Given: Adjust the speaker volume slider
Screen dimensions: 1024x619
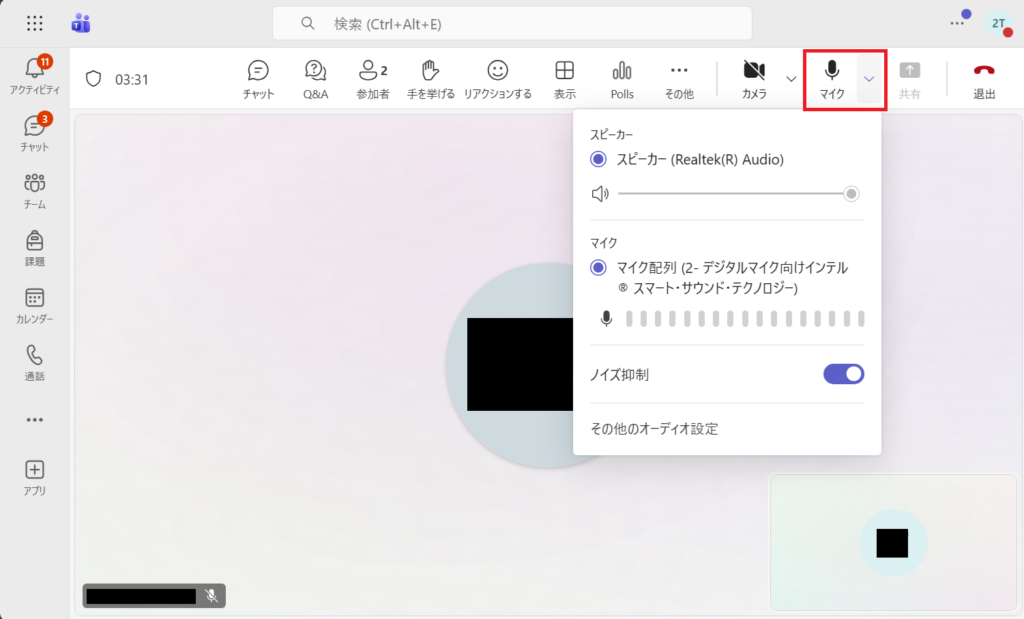Looking at the screenshot, I should point(735,194).
